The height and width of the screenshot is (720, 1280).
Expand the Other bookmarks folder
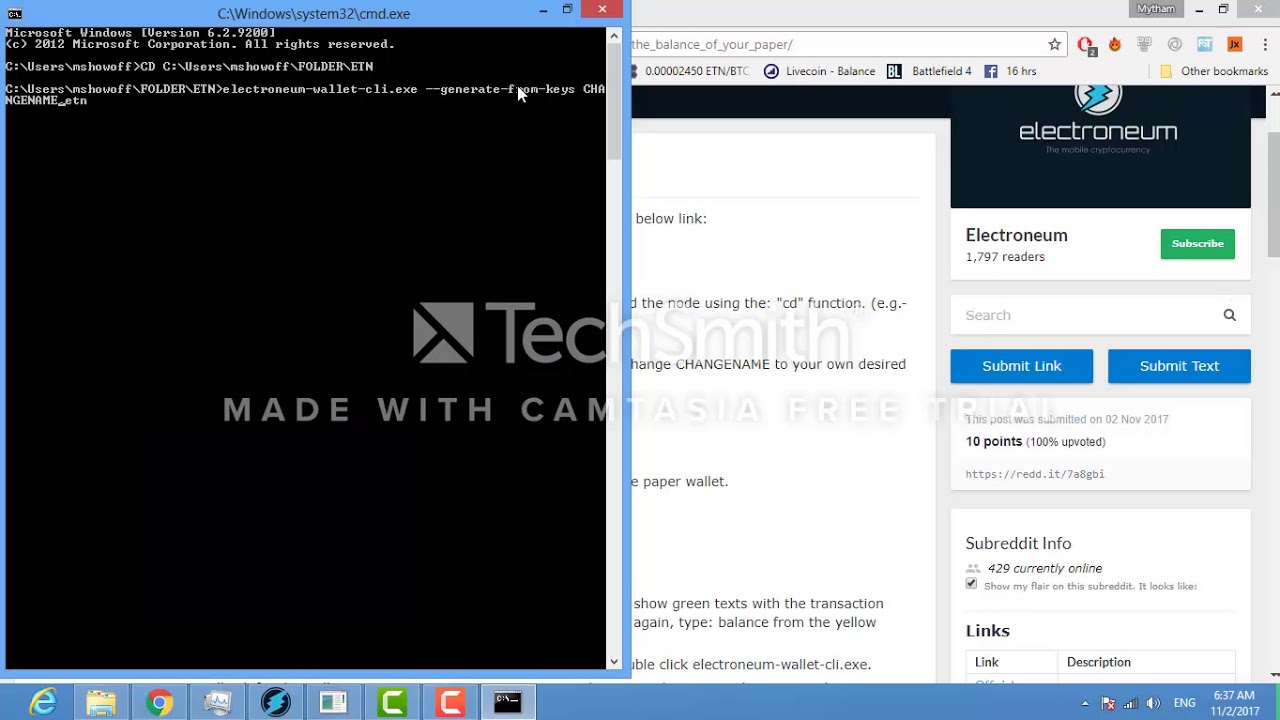pos(1213,71)
